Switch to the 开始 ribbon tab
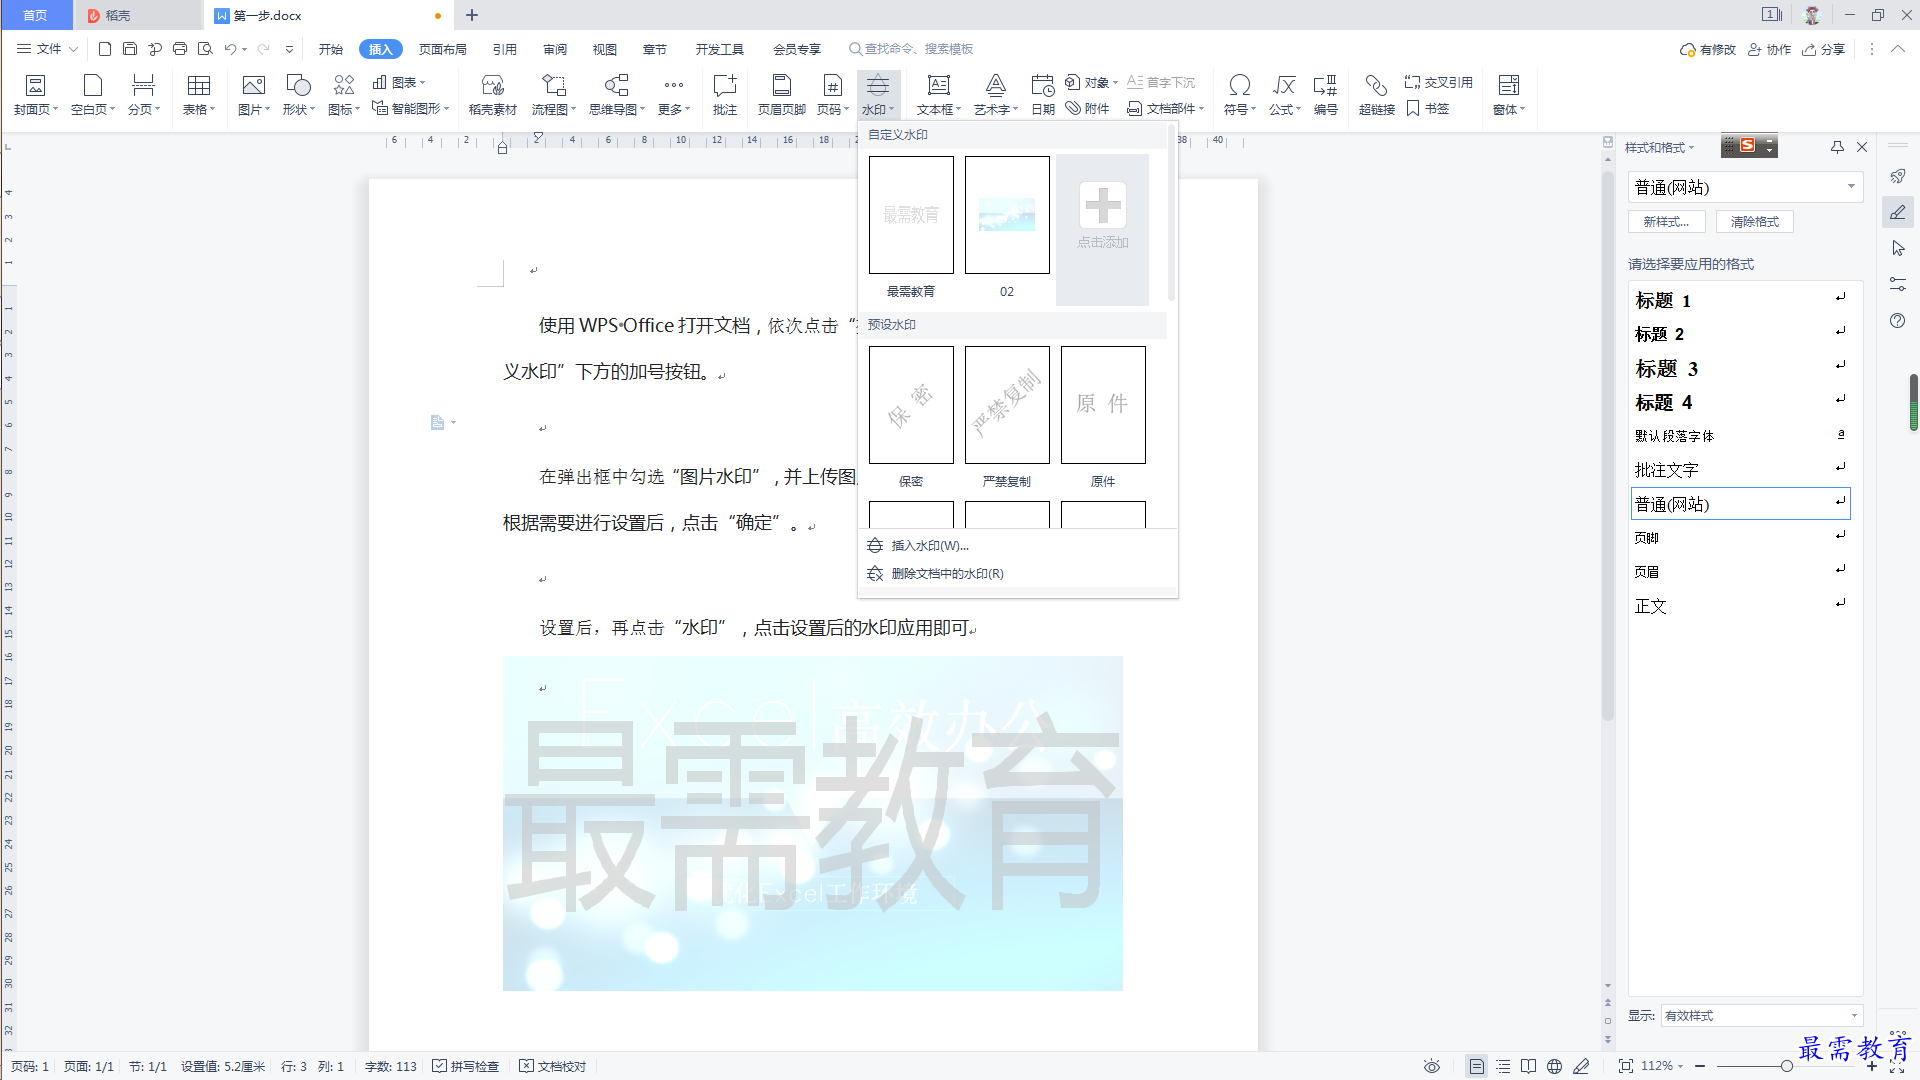The image size is (1920, 1080). (331, 49)
